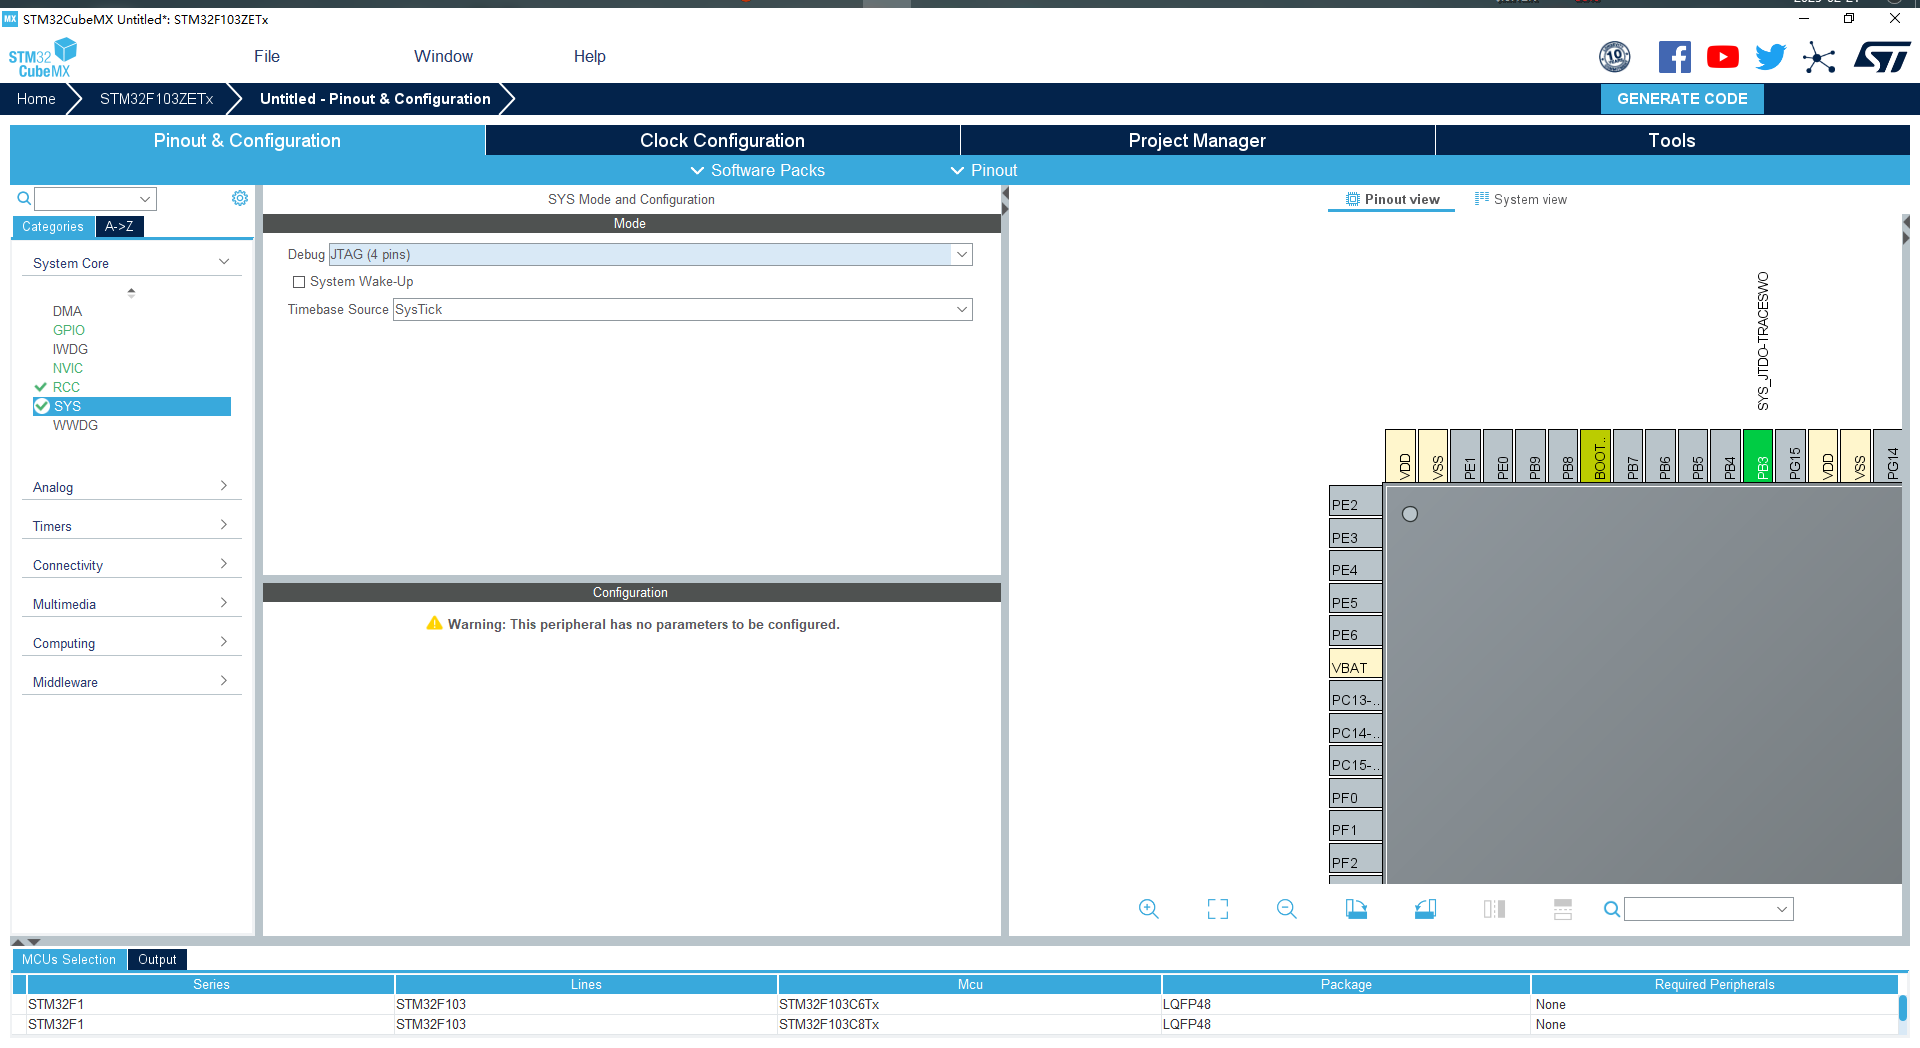Image resolution: width=1920 pixels, height=1048 pixels.
Task: Click the pin search magnifier icon
Action: [1611, 909]
